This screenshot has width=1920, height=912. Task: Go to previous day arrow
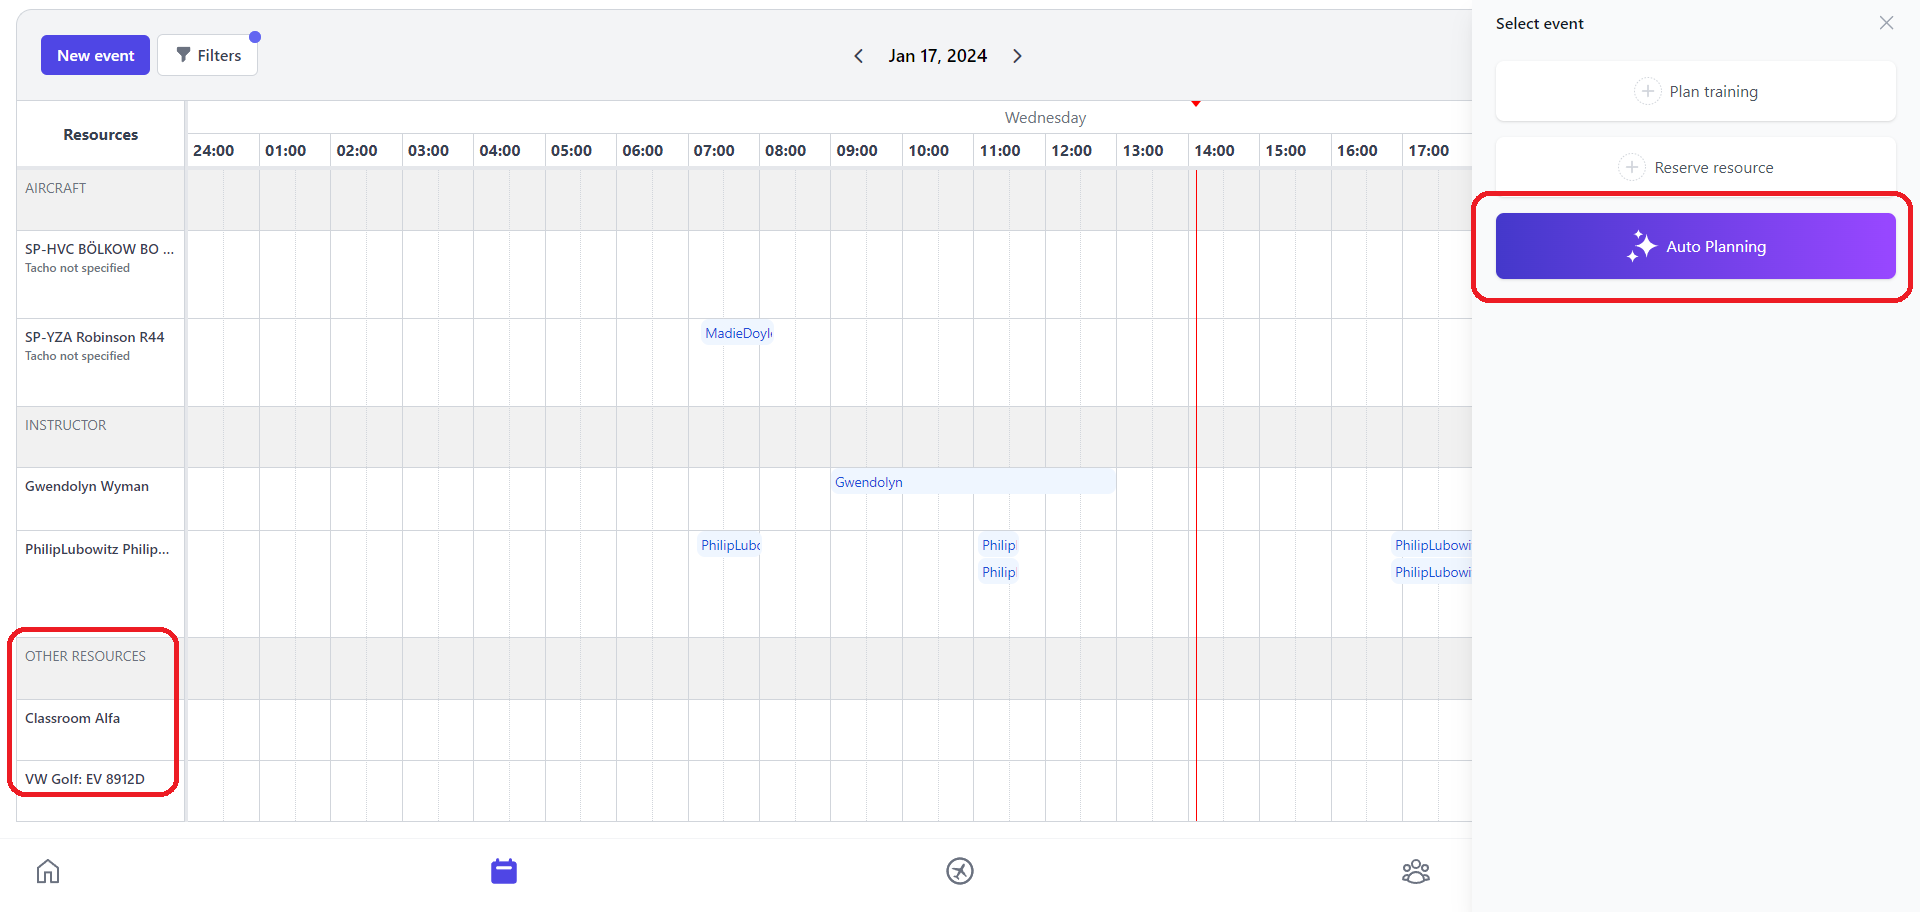[x=858, y=56]
